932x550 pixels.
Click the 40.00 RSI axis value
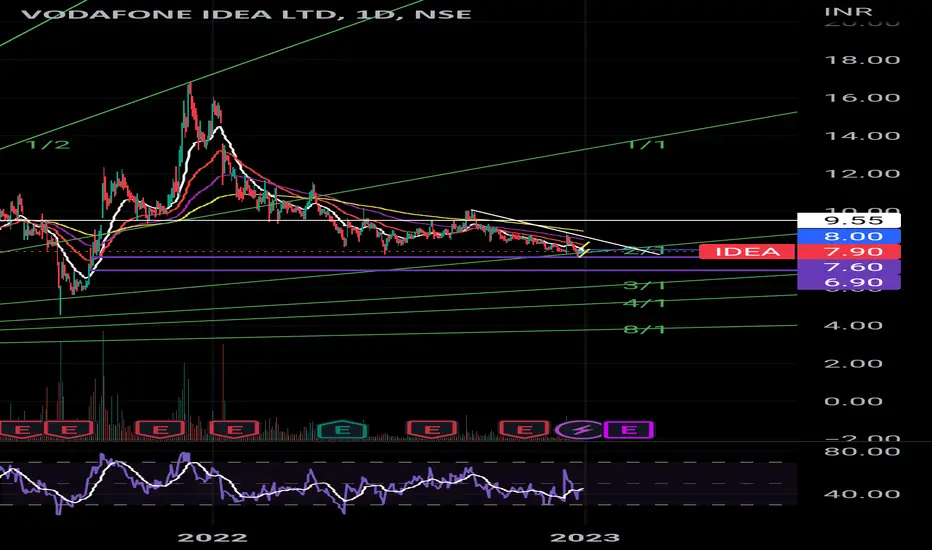862,494
